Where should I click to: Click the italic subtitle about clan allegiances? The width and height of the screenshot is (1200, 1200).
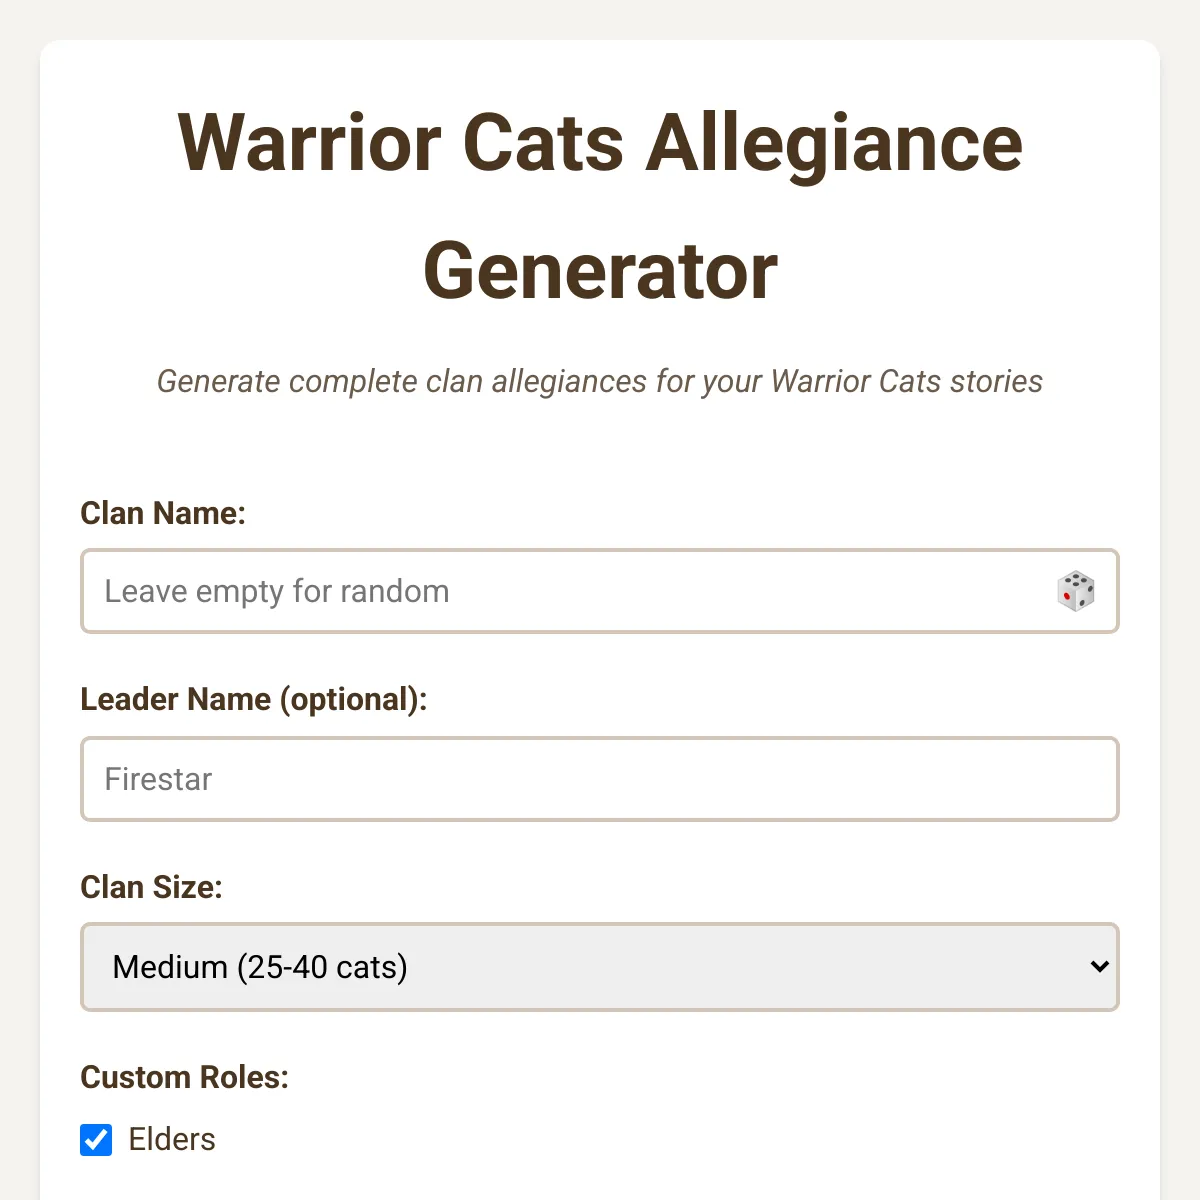tap(600, 381)
